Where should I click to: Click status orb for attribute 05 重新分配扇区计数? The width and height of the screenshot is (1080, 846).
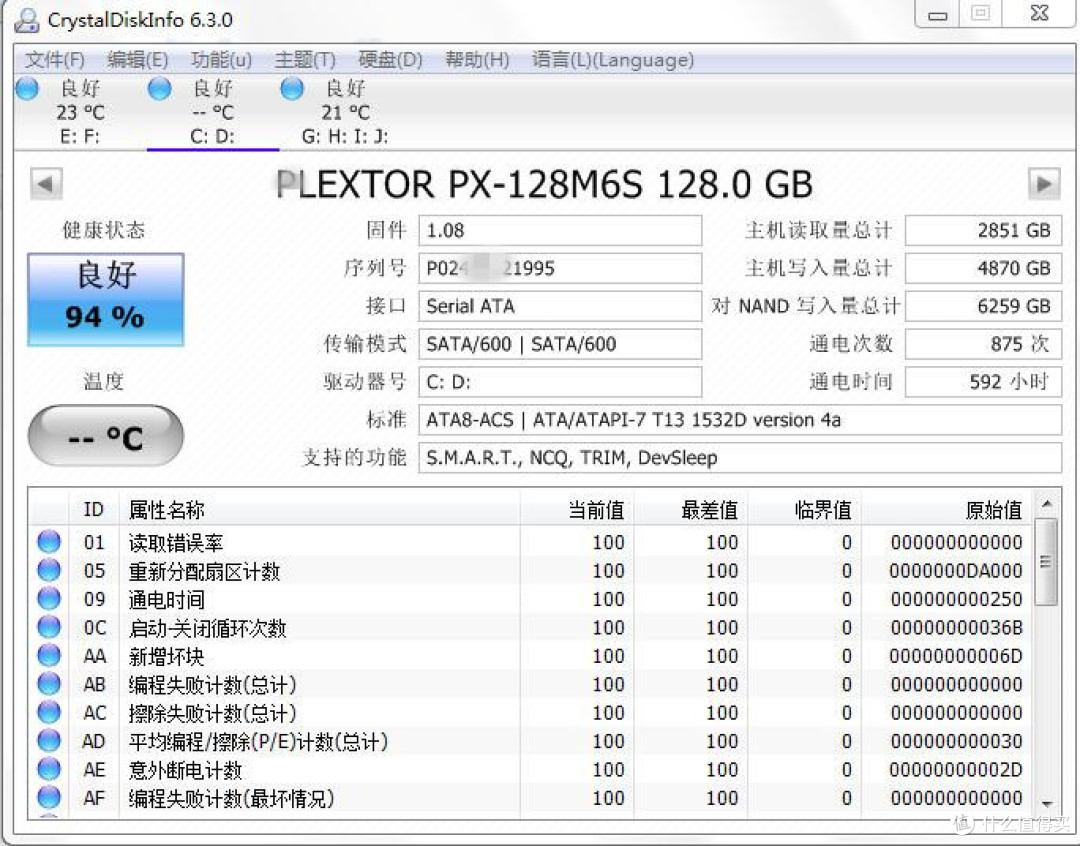coord(49,570)
